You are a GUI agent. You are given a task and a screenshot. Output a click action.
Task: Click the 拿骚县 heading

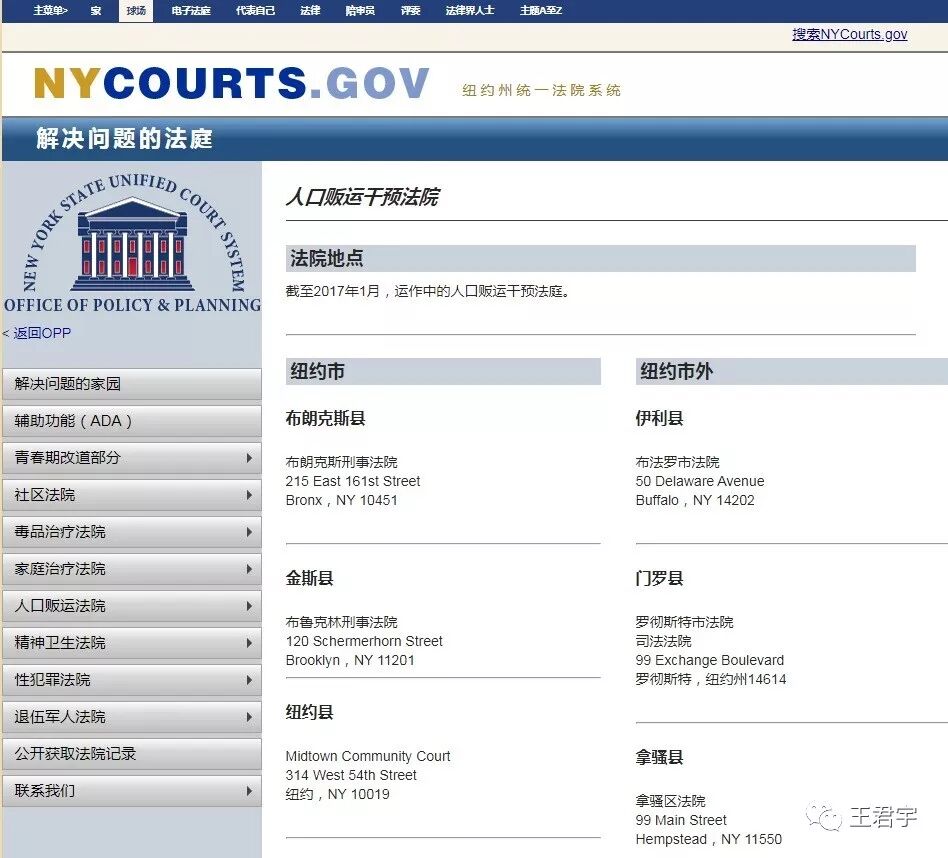point(660,758)
